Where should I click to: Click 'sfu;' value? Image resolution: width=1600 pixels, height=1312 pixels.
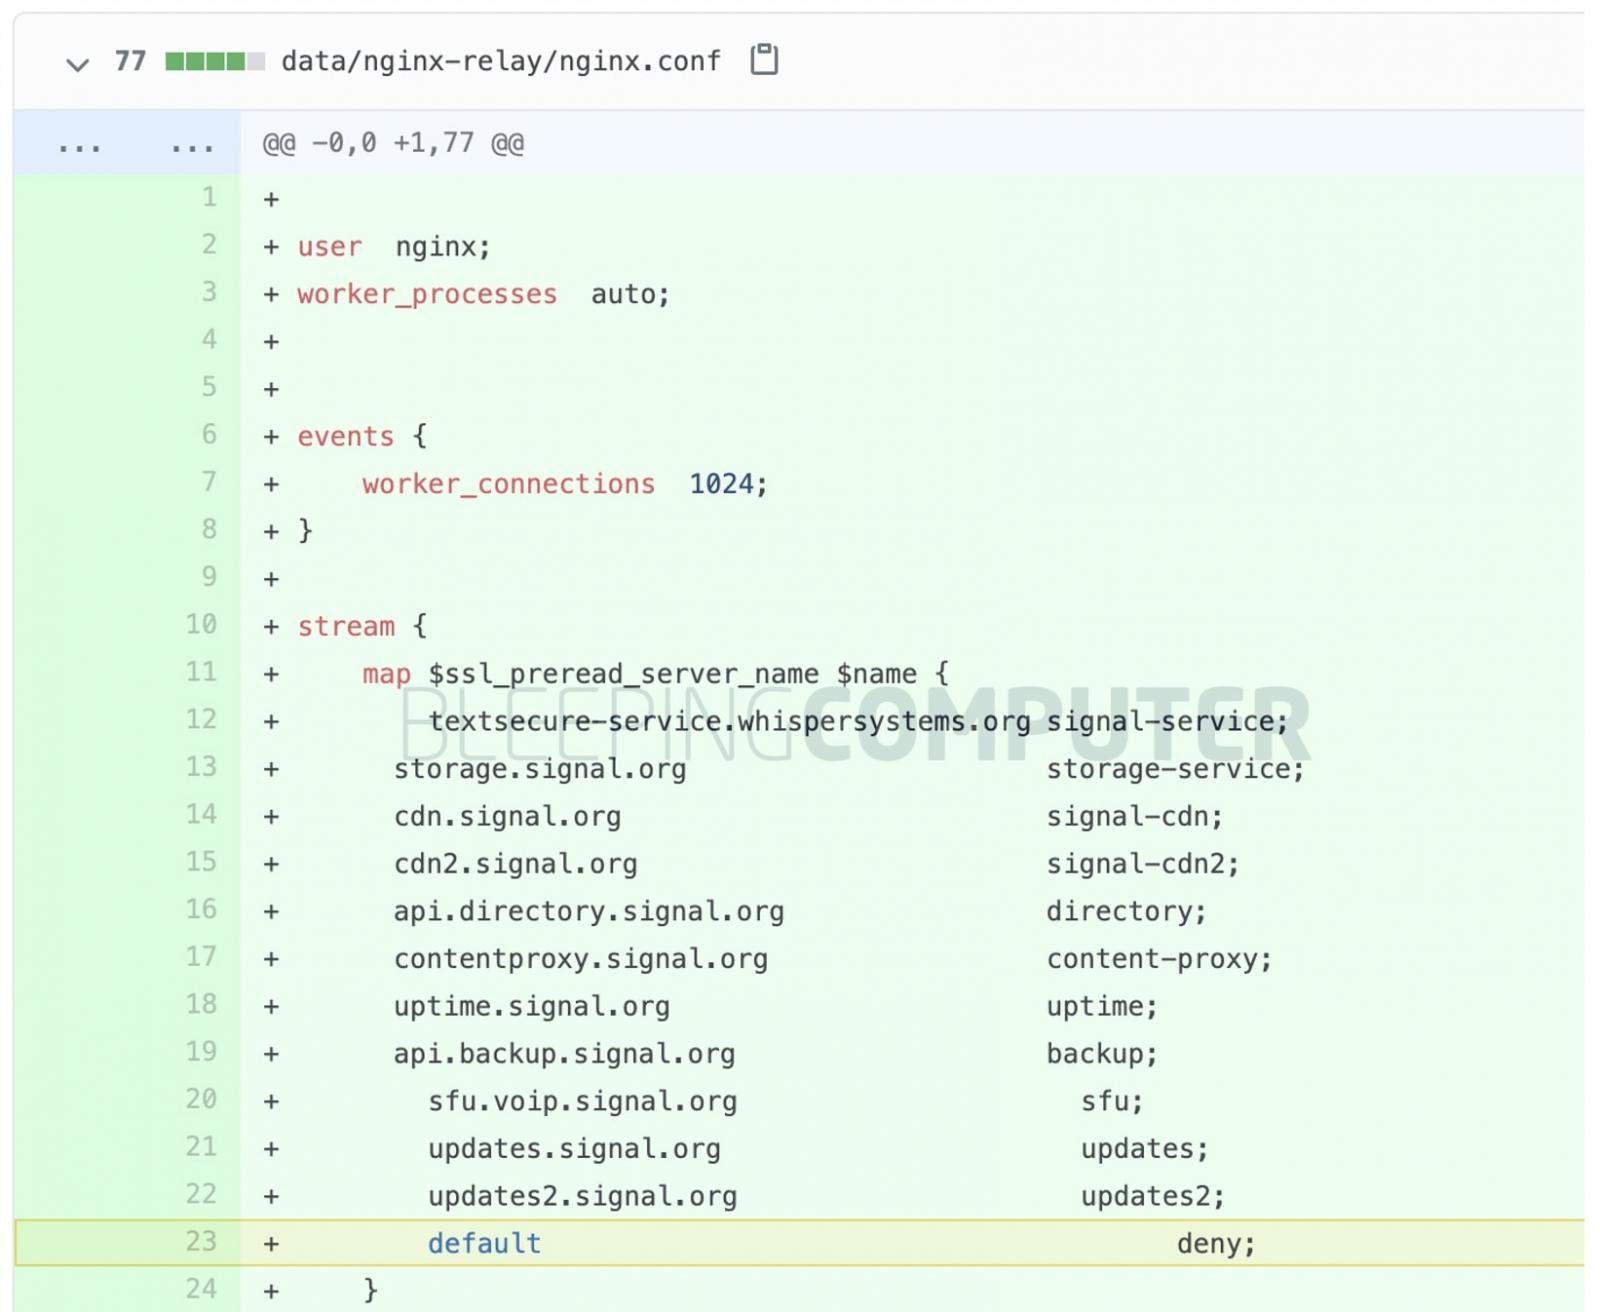click(1111, 1102)
